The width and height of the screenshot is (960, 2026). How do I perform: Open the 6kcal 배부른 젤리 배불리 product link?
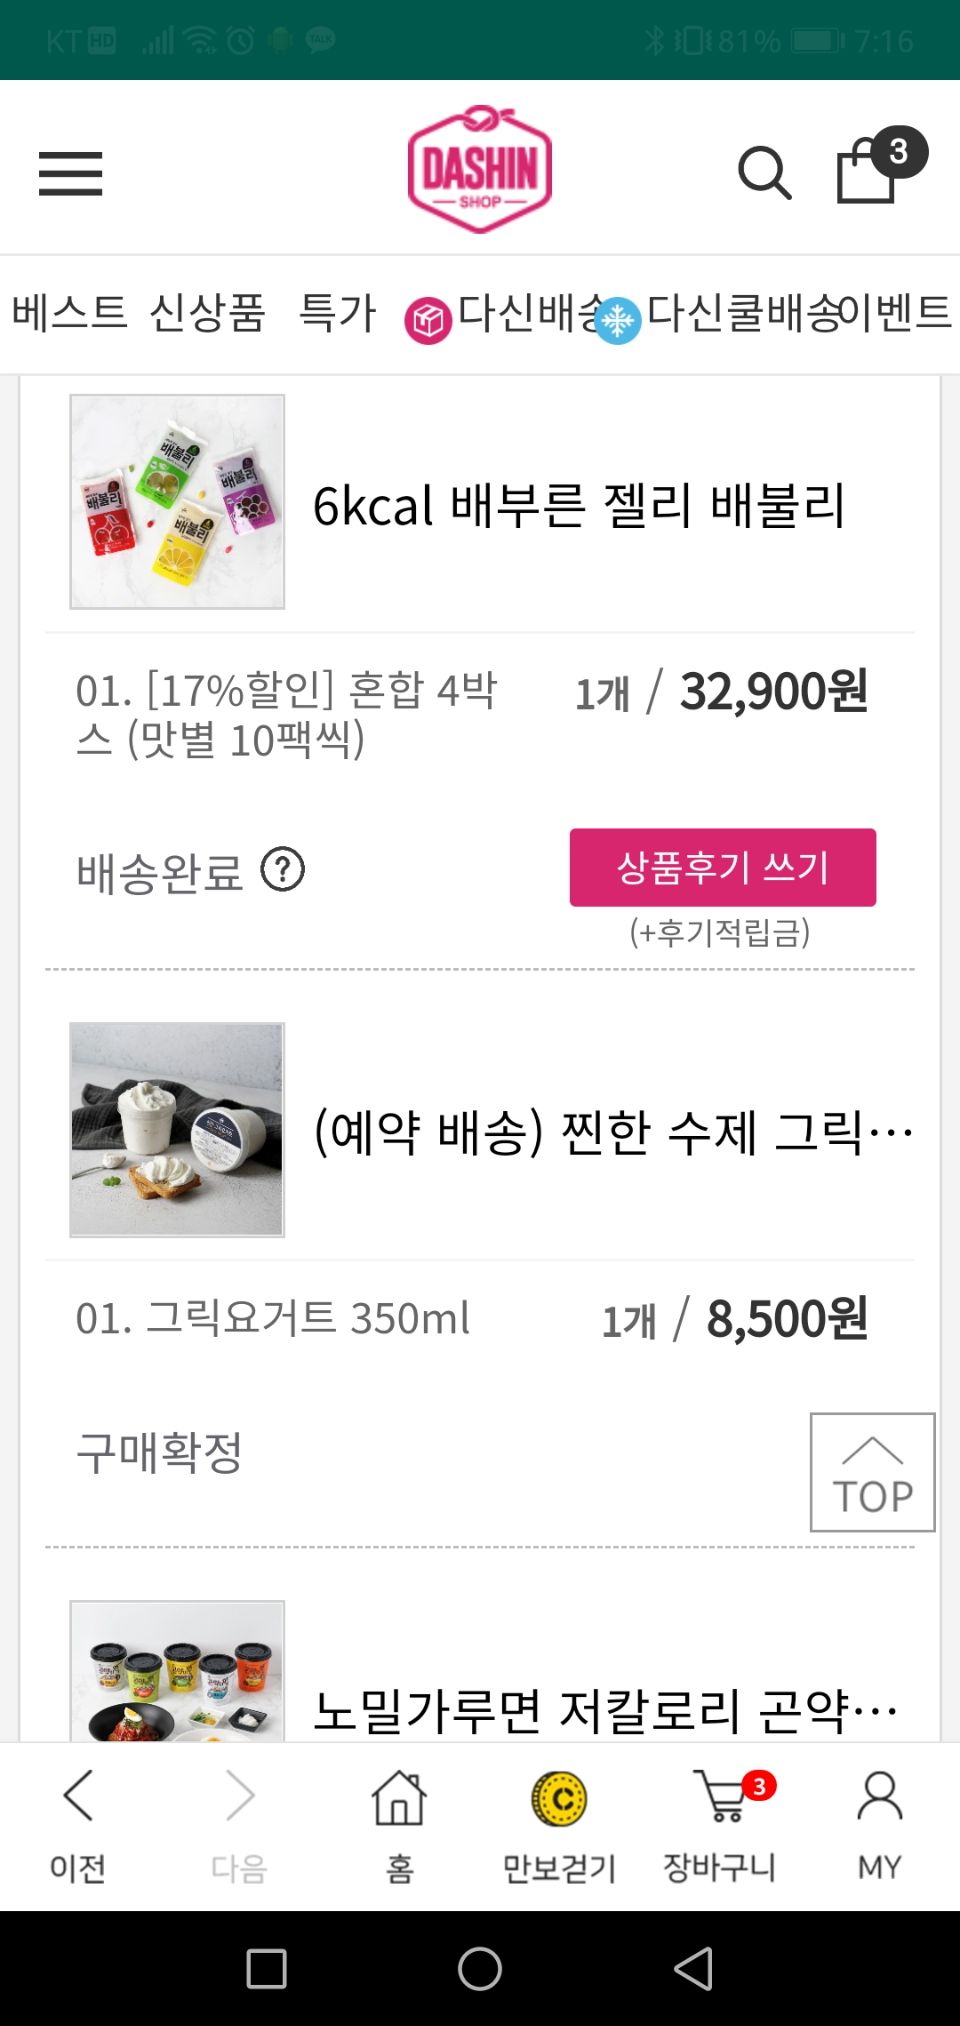click(579, 505)
